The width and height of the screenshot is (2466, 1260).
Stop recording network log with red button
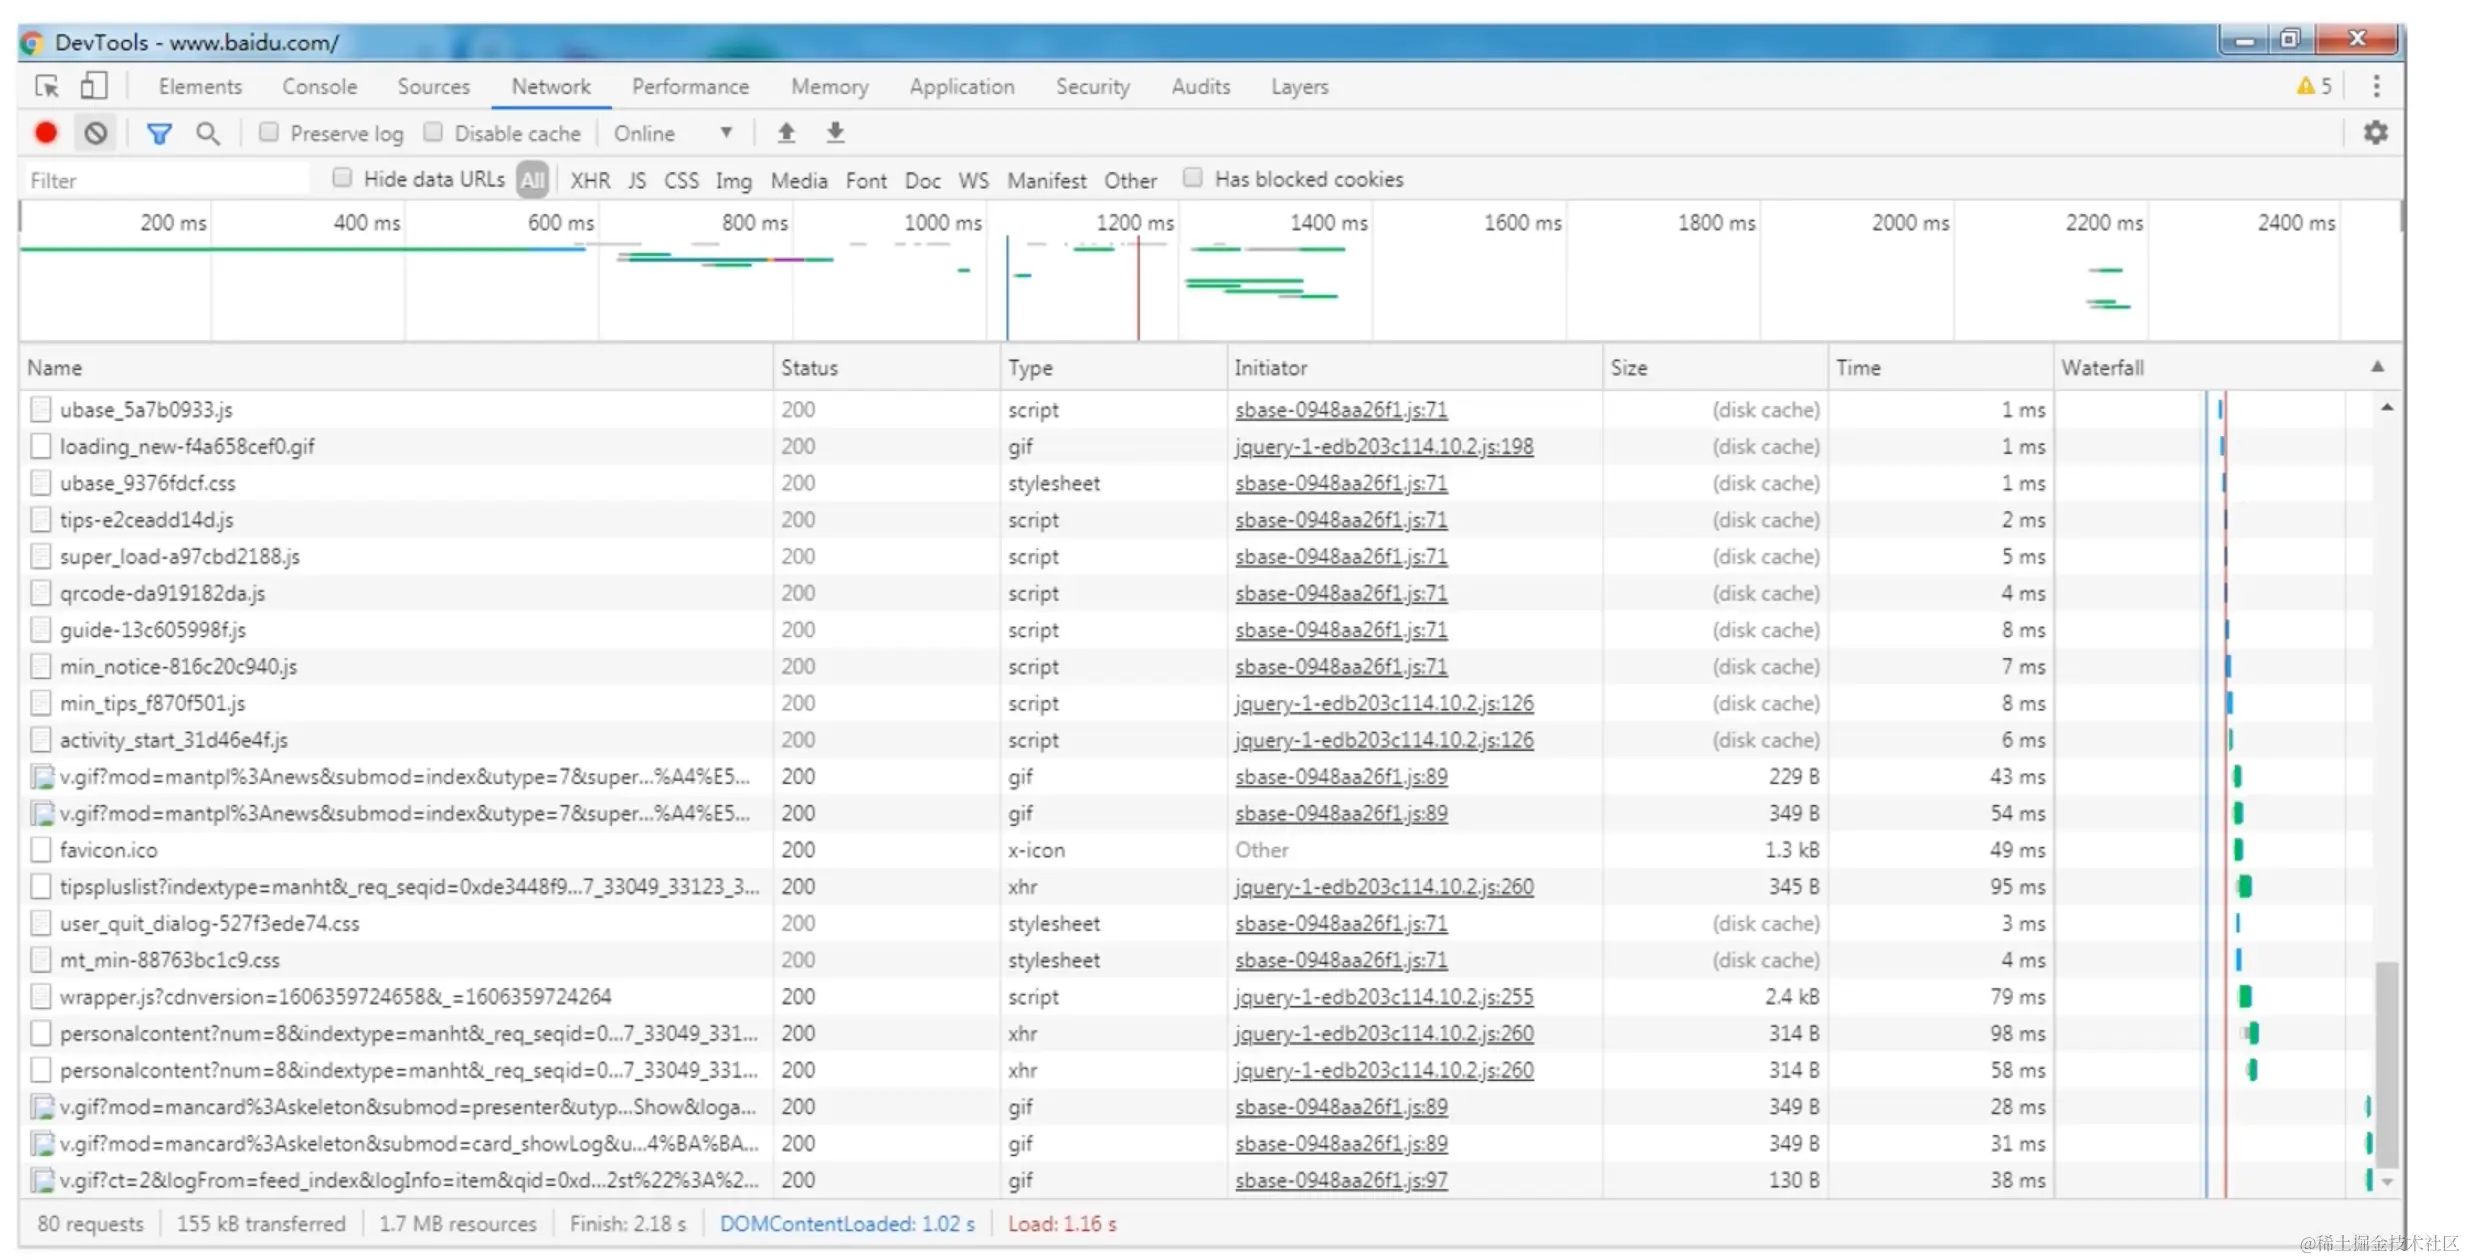click(46, 133)
